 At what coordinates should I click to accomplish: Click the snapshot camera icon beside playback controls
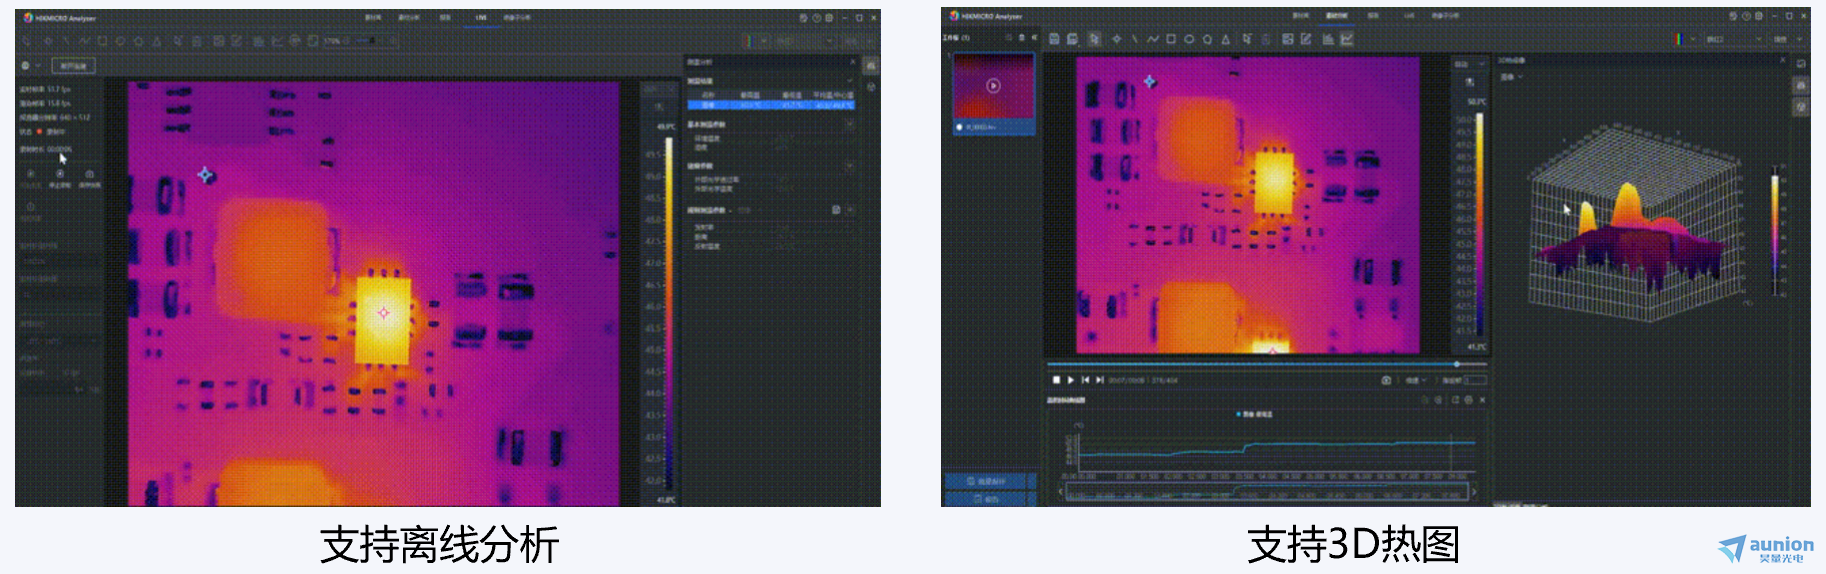tap(1386, 380)
